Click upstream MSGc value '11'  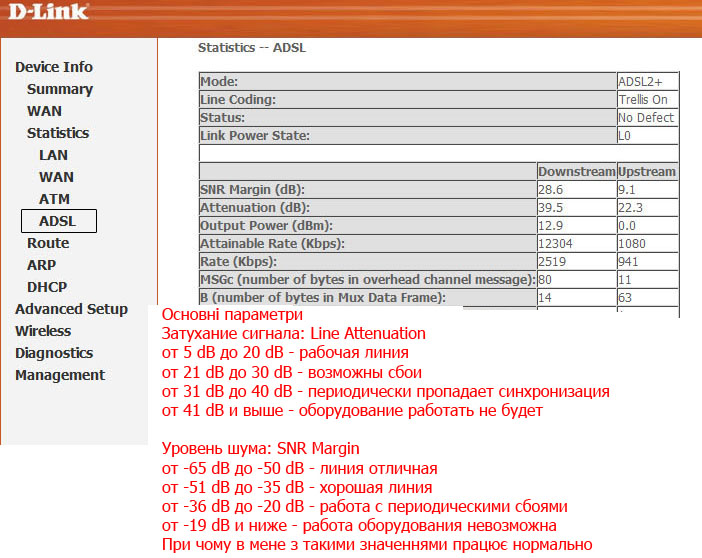[x=625, y=279]
